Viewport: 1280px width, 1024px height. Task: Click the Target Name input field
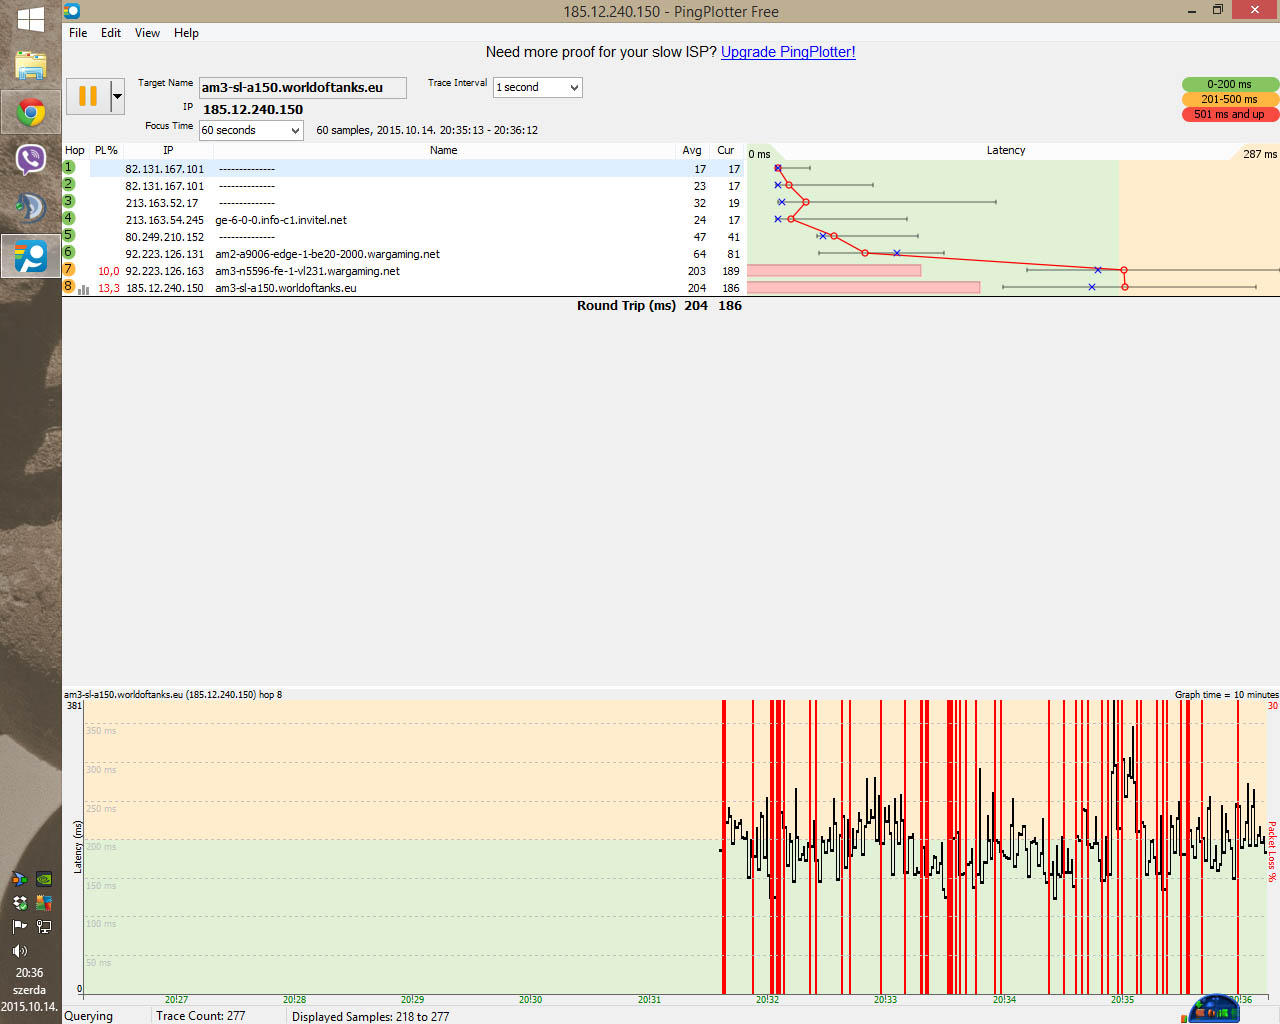302,88
